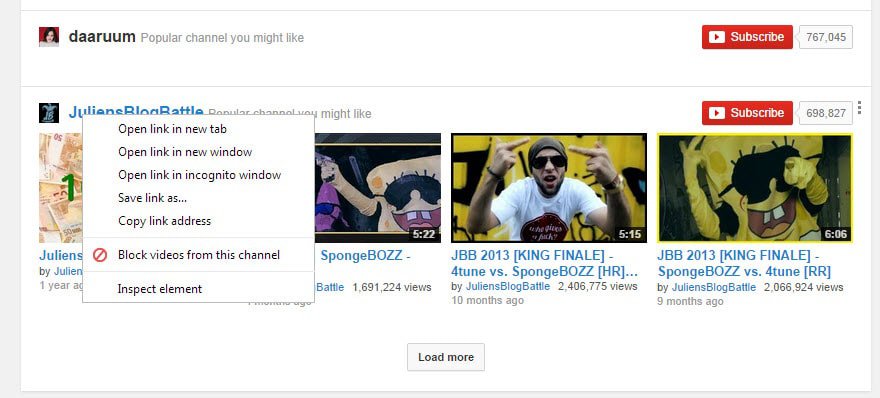Subscribe to the JuliensBlogBattle channel
Viewport: 880px width, 398px height.
747,113
